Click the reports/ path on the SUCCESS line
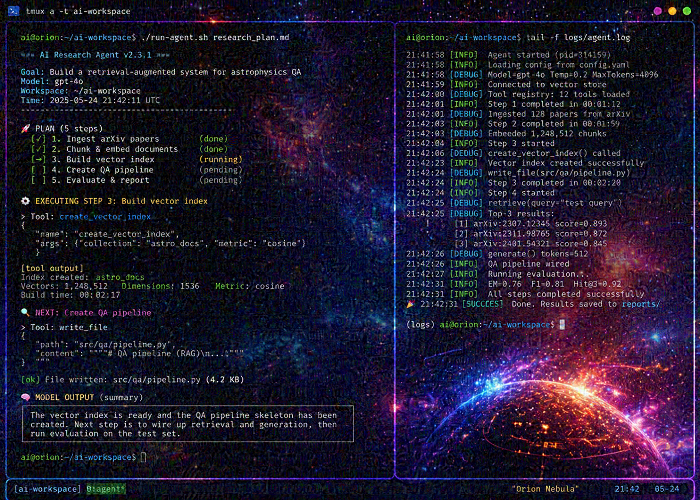 tap(641, 304)
